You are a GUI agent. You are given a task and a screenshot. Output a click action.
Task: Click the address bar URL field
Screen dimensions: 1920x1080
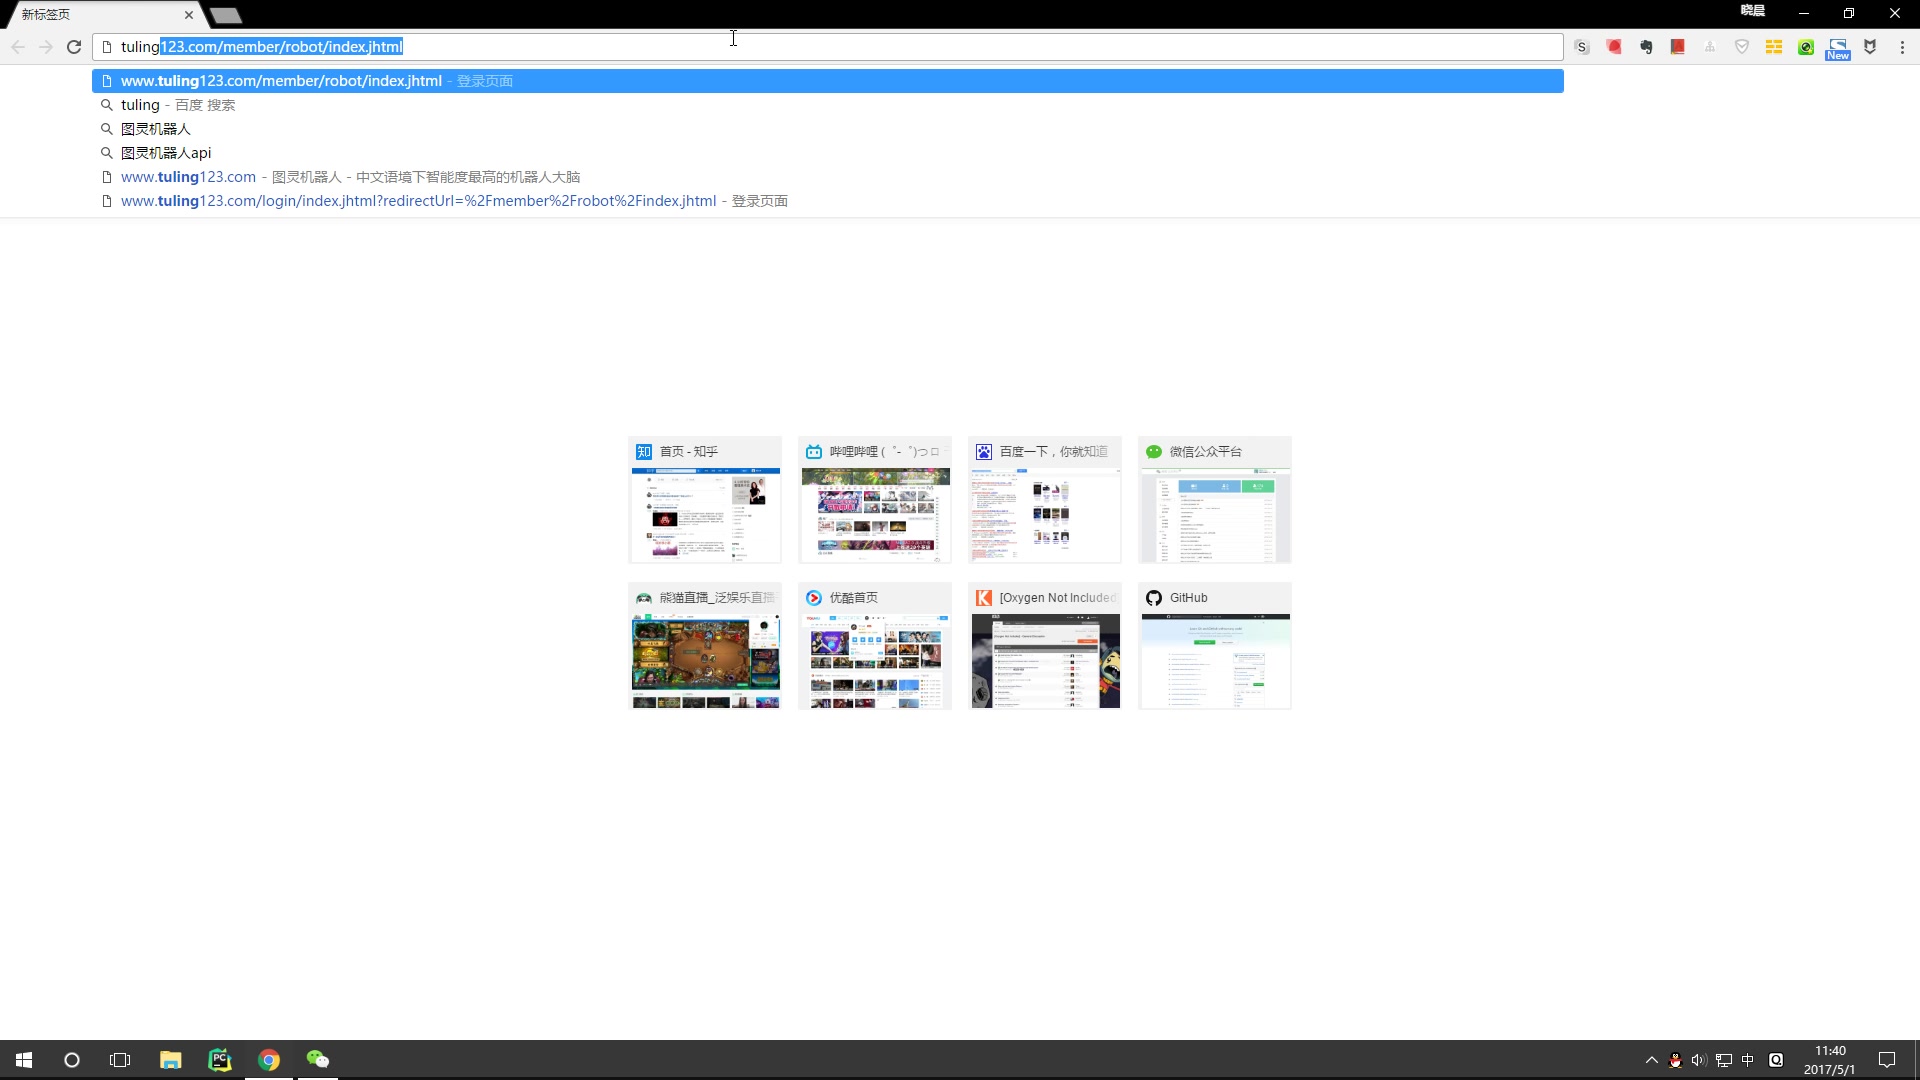pyautogui.click(x=828, y=47)
